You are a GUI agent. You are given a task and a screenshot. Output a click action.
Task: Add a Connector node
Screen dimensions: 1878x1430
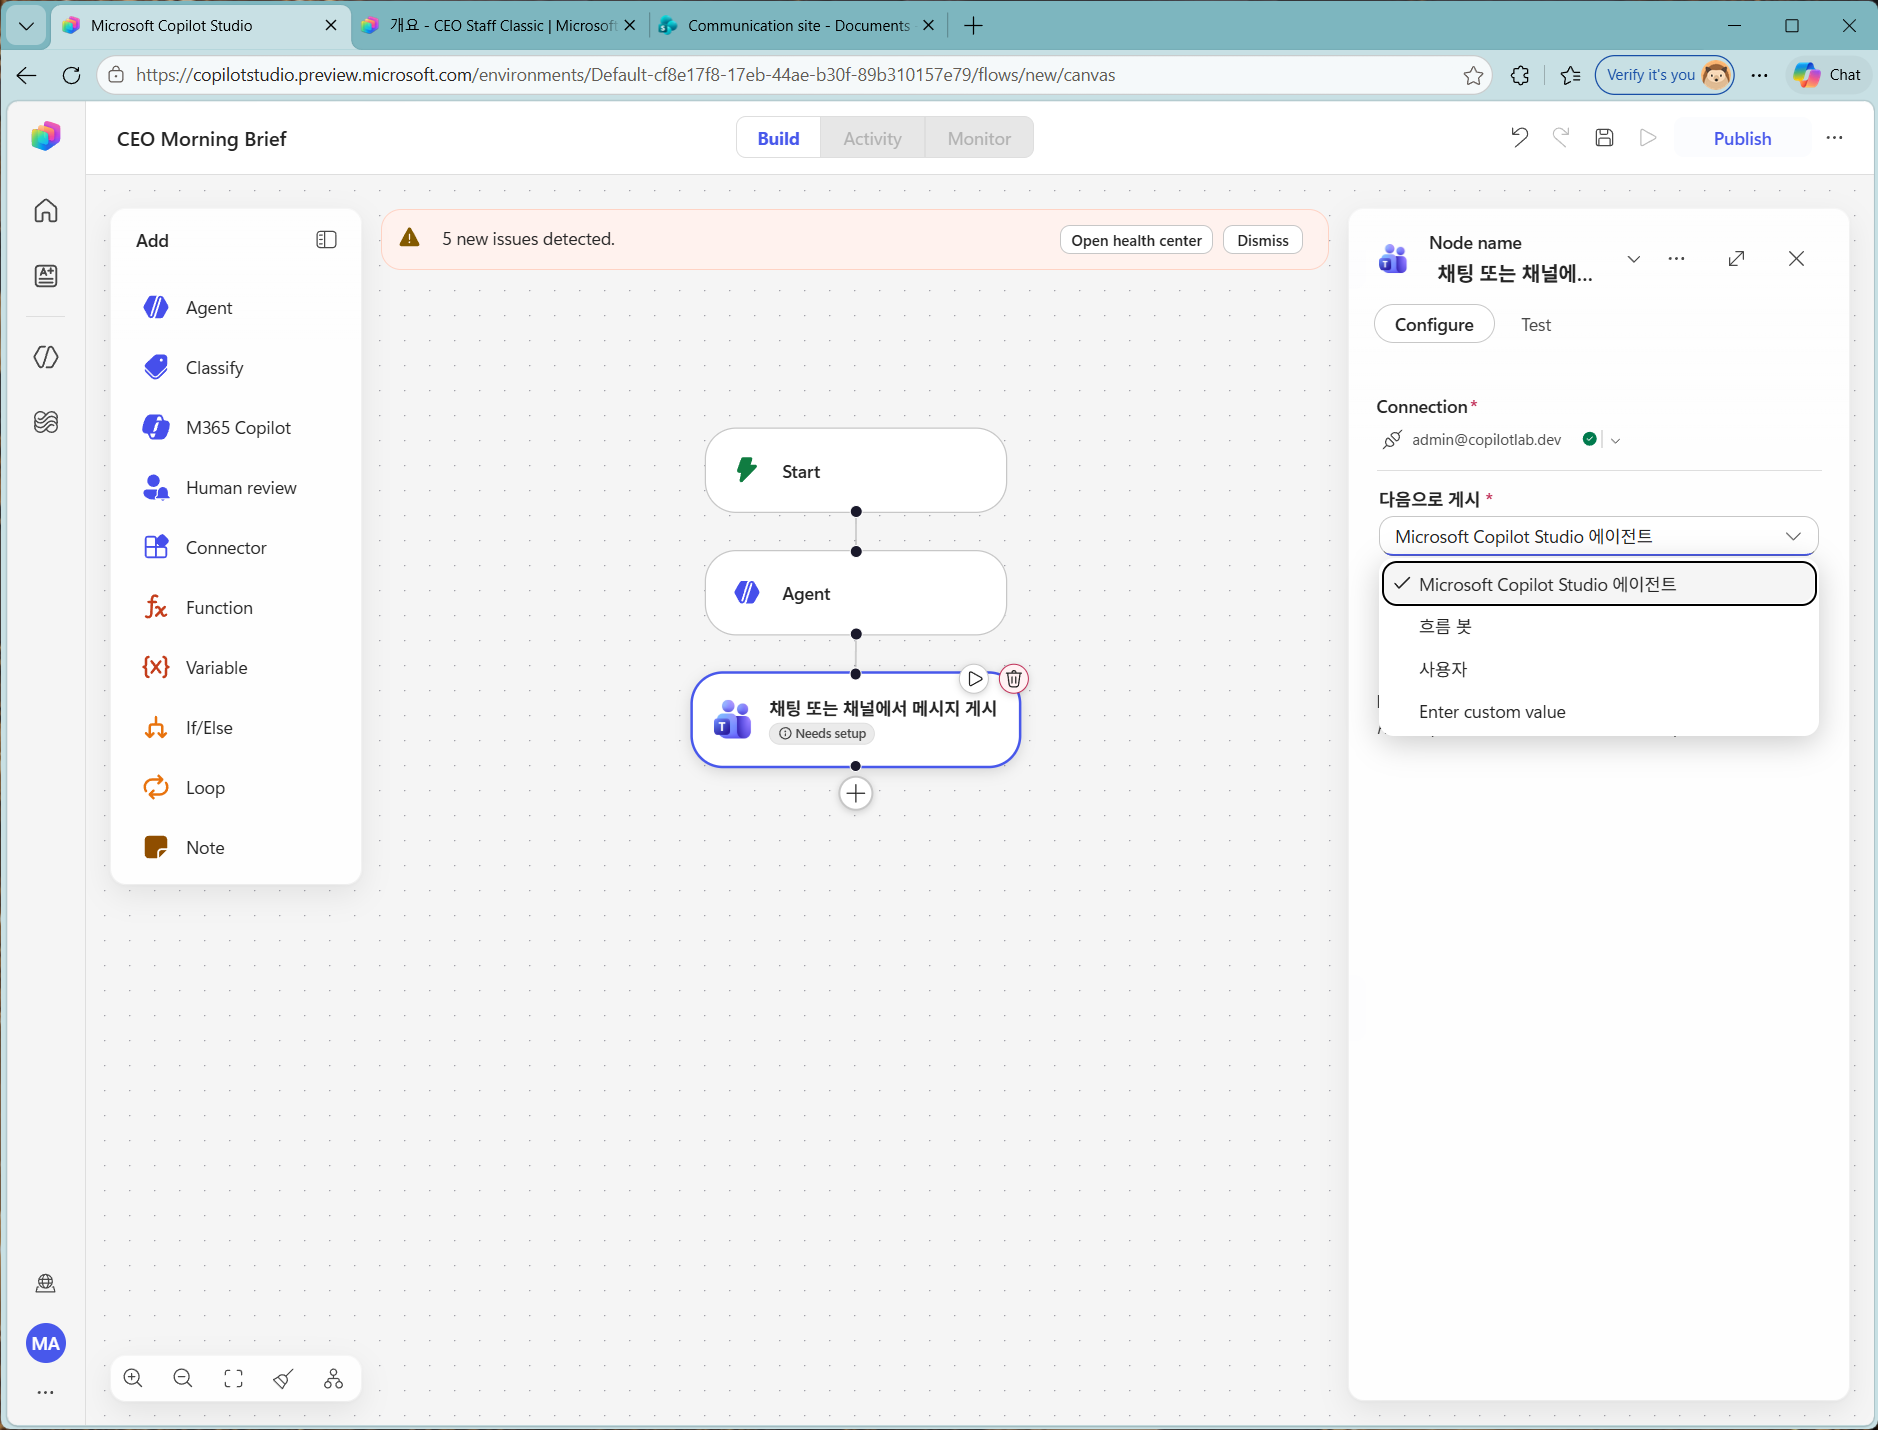236,548
